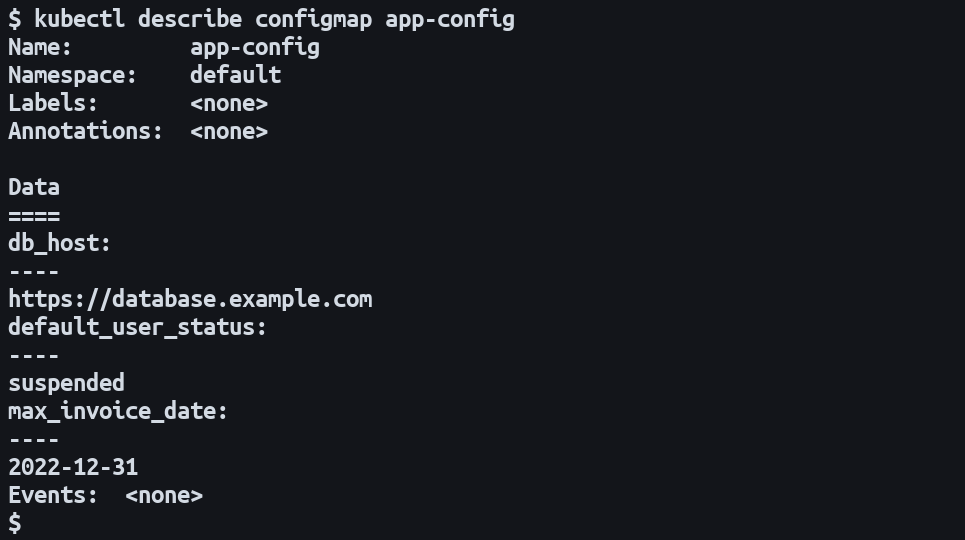Viewport: 965px width, 540px height.
Task: Click the Namespace field label
Action: pyautogui.click(x=72, y=75)
